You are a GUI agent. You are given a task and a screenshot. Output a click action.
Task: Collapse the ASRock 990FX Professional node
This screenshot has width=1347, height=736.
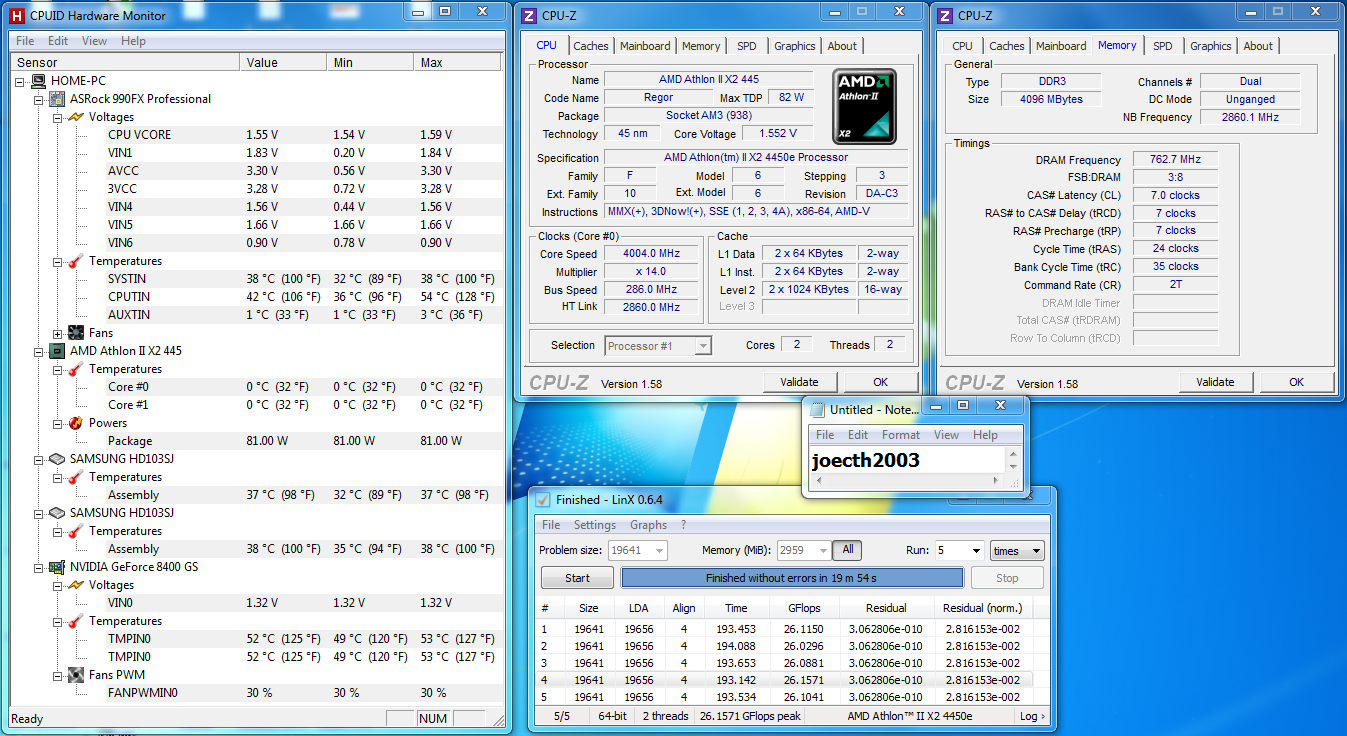coord(40,99)
